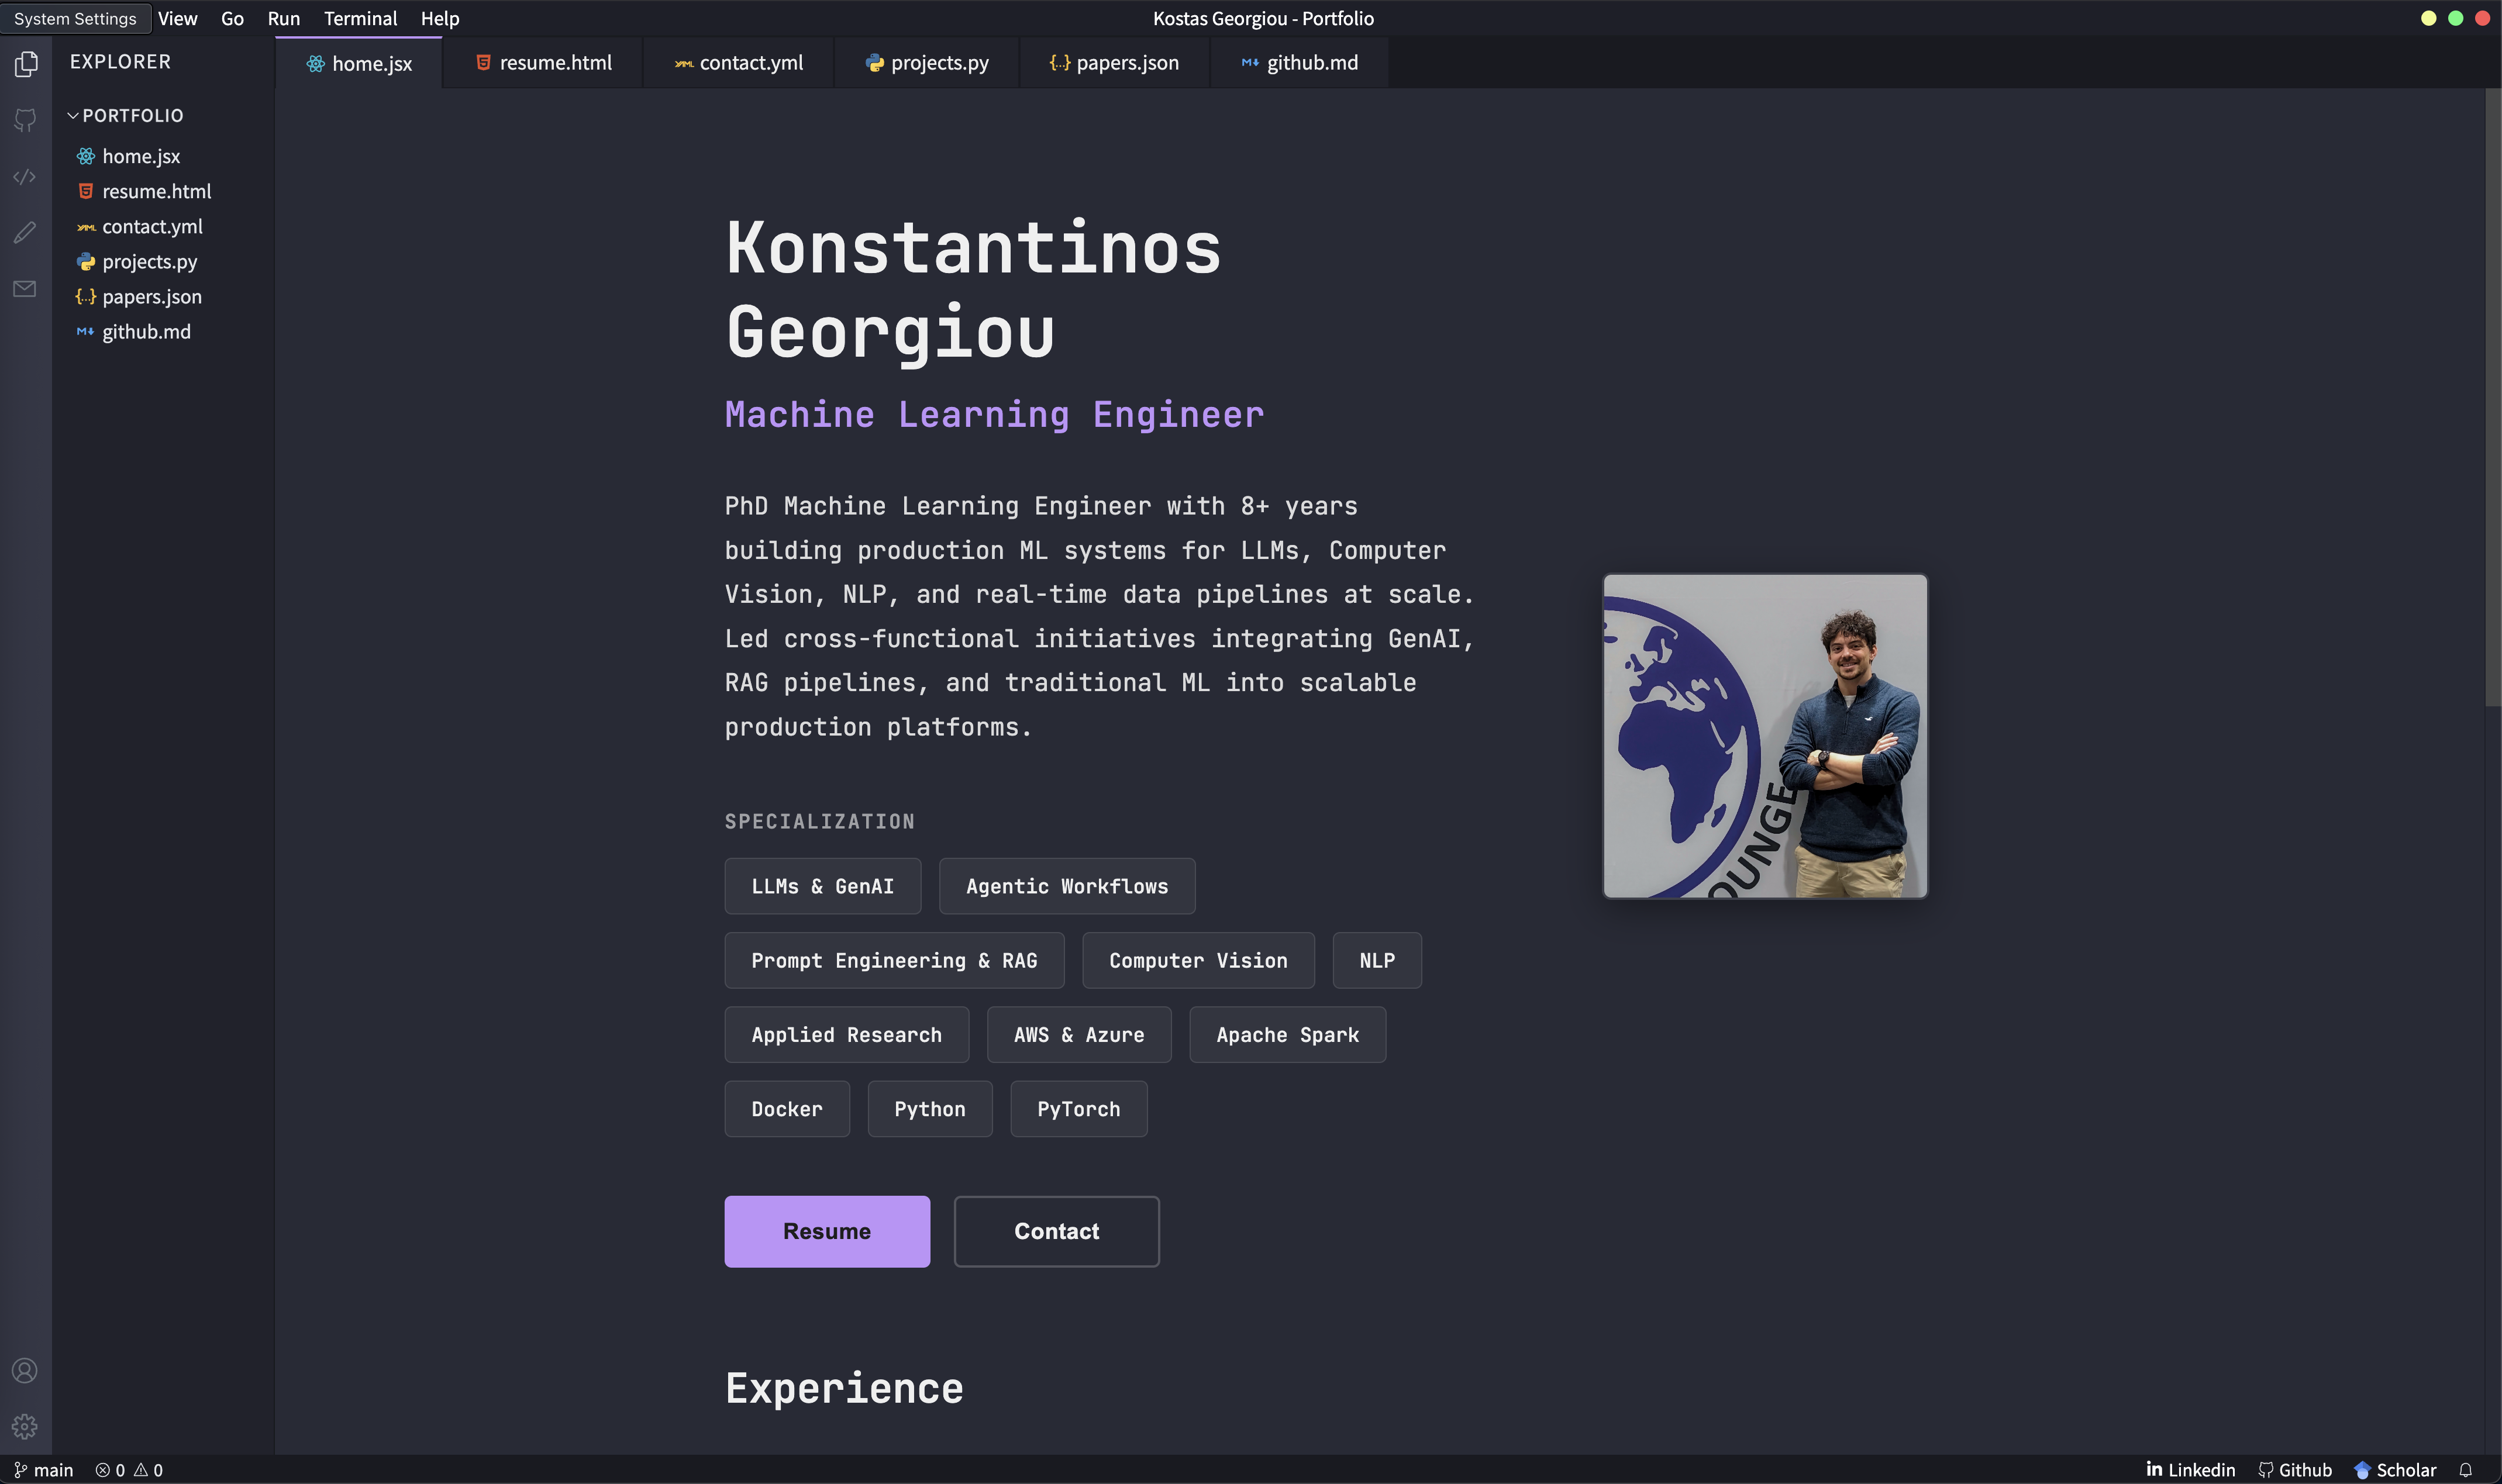Open the Go menu
Screen dimensions: 2502x1484
pos(232,18)
